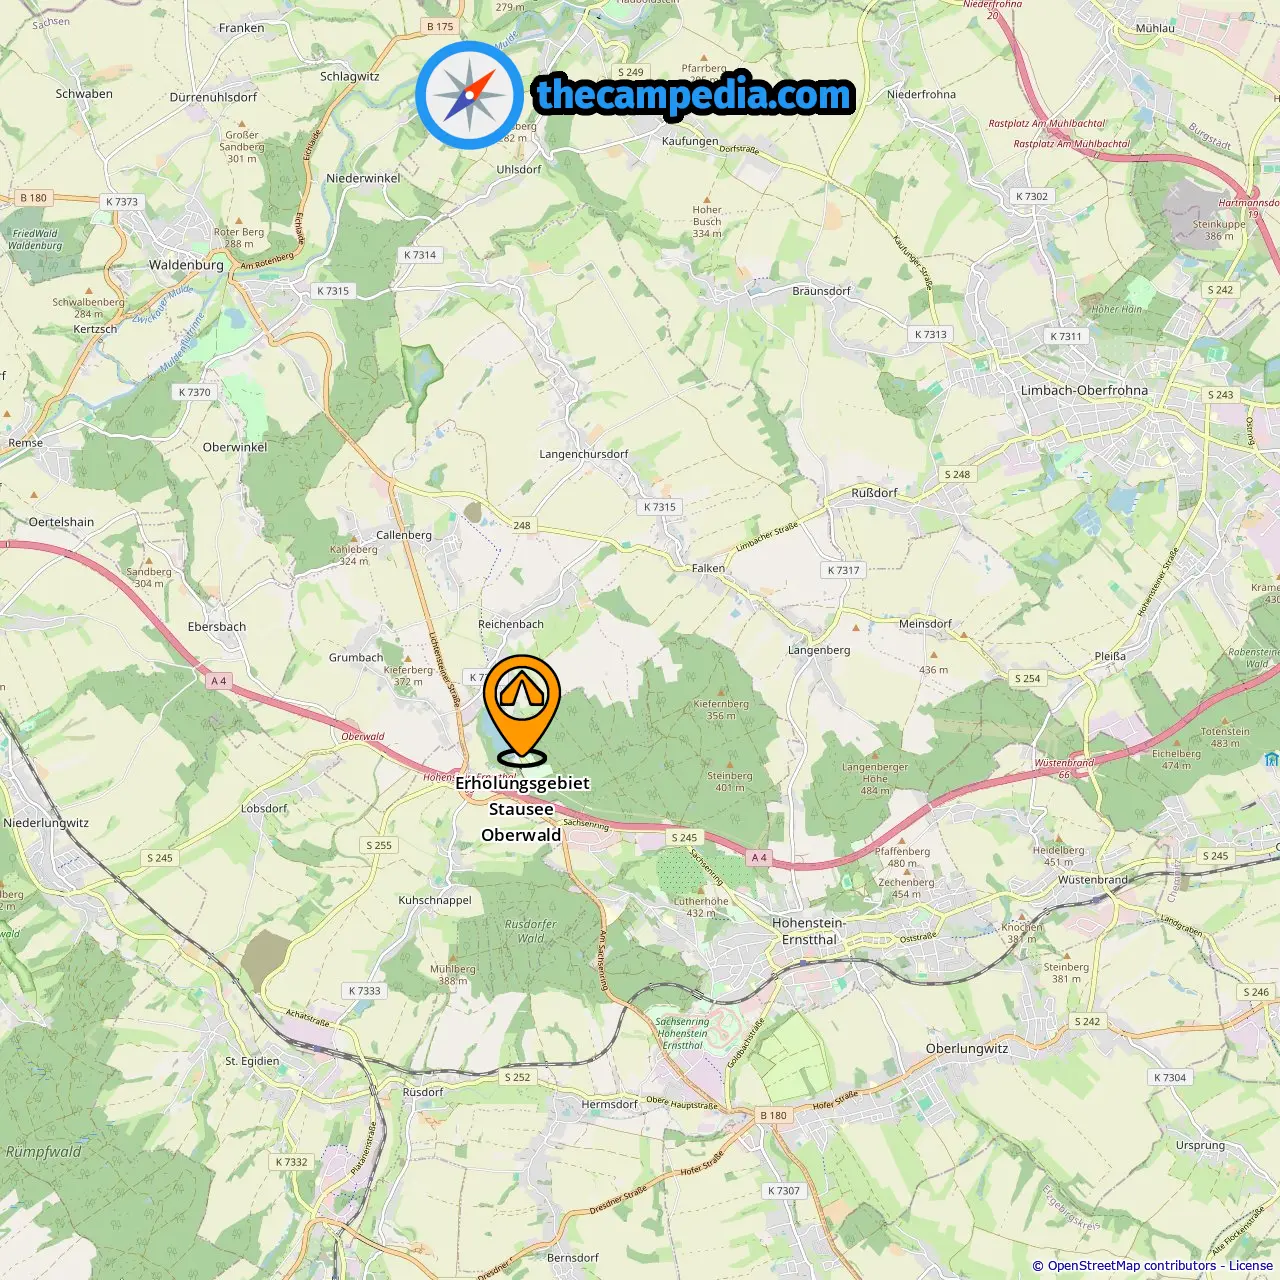
Task: Select the Waldenburg town label
Action: (x=186, y=265)
